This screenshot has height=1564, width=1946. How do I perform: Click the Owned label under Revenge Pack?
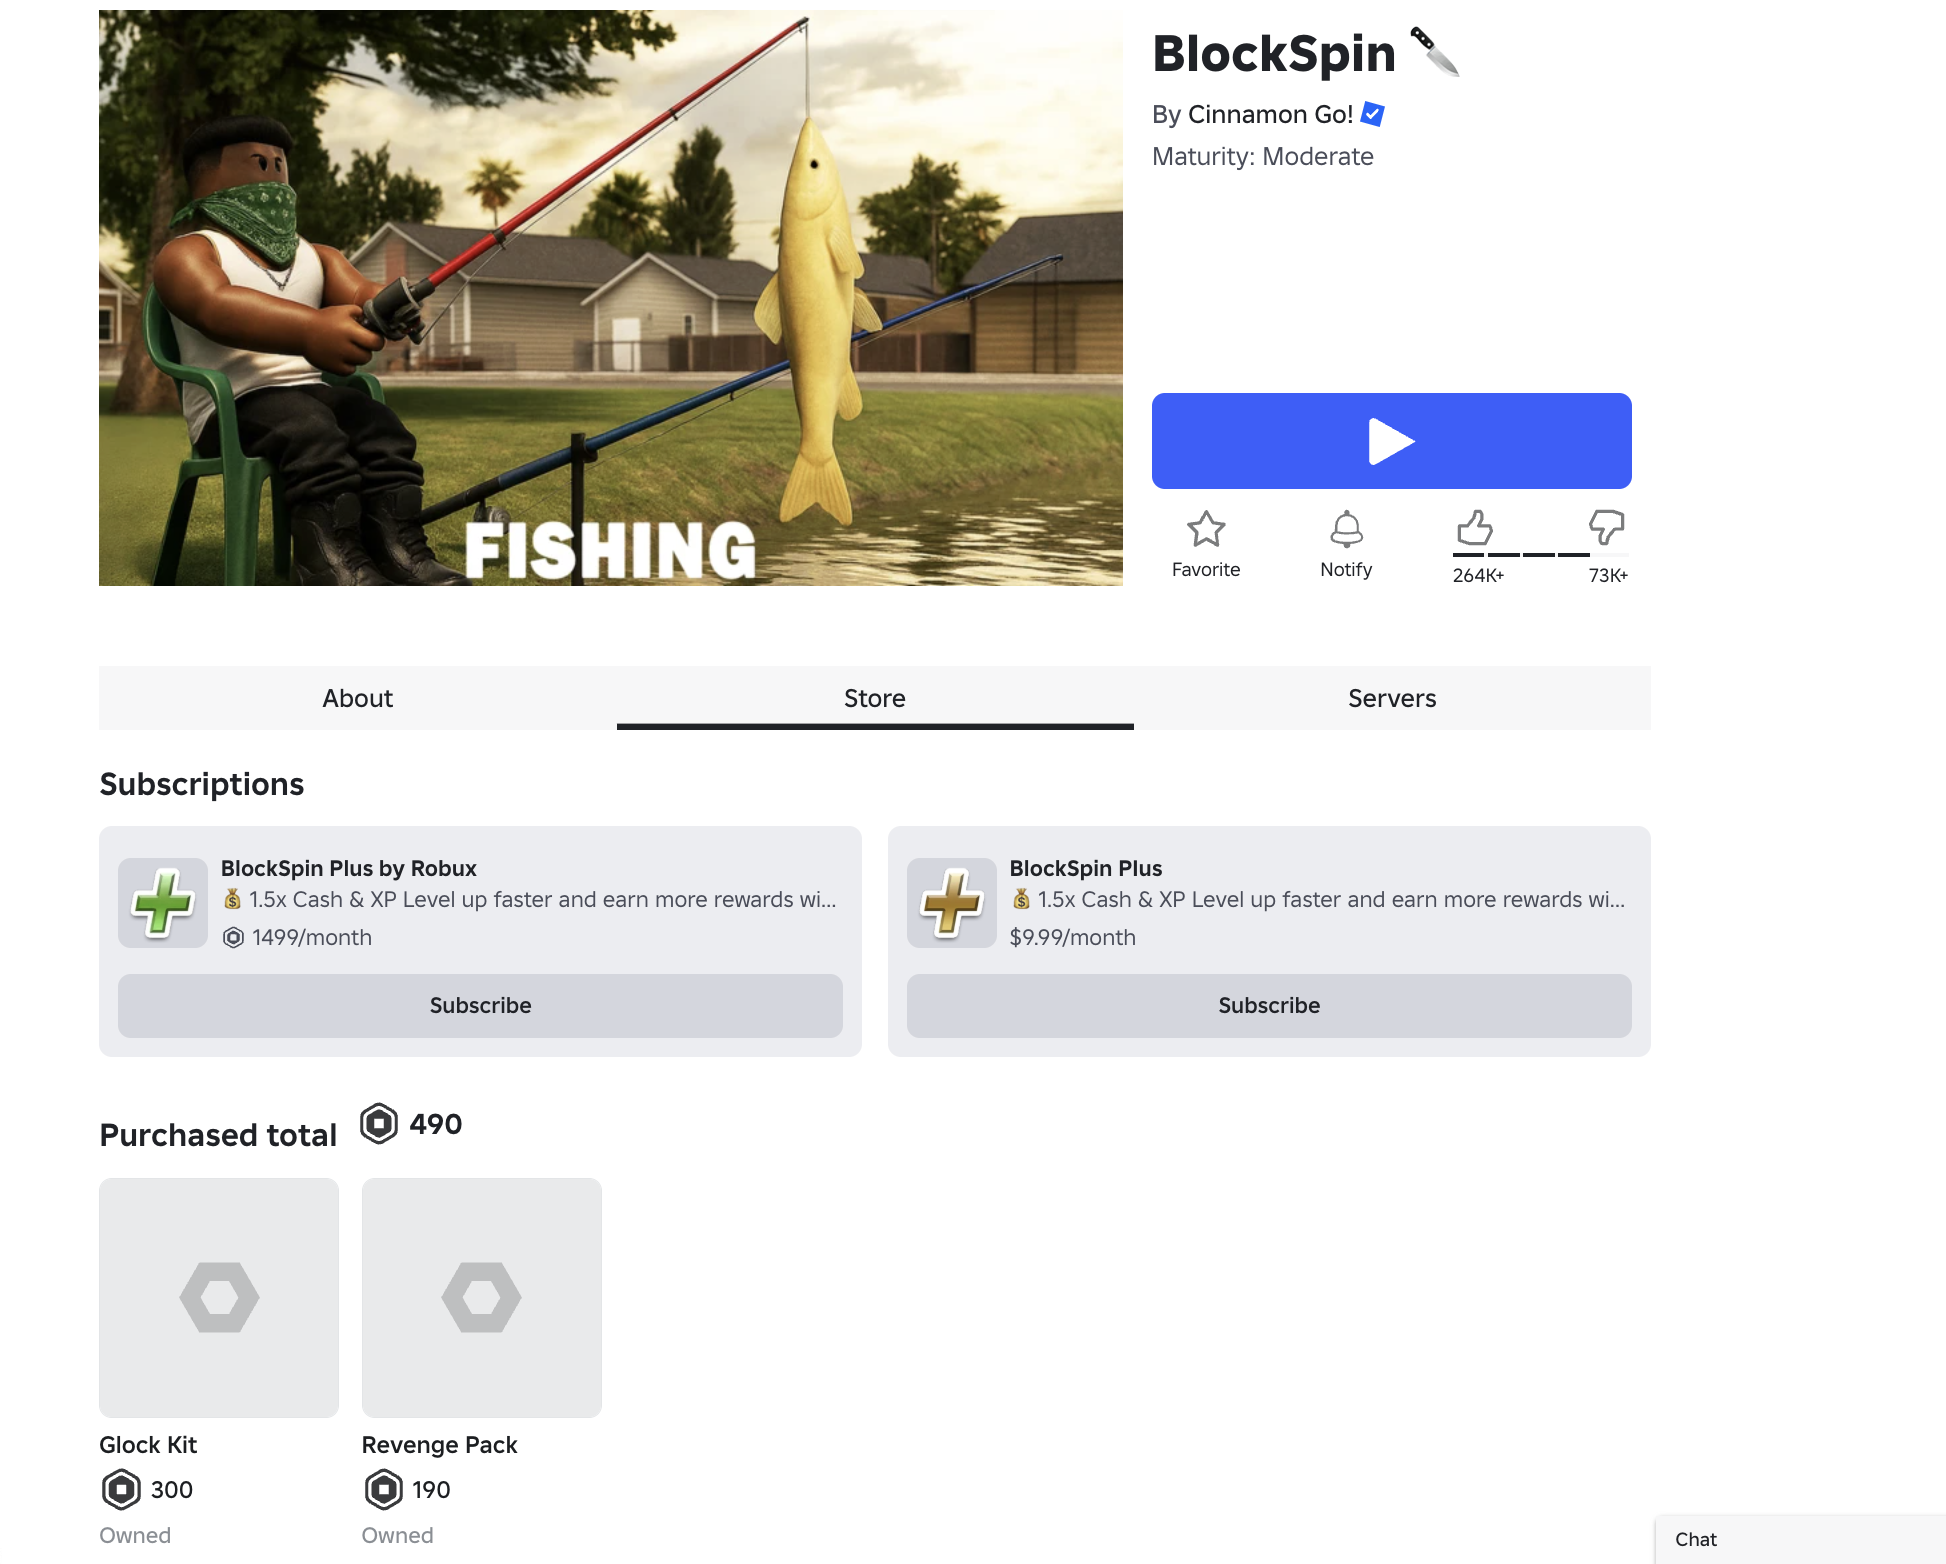[397, 1535]
